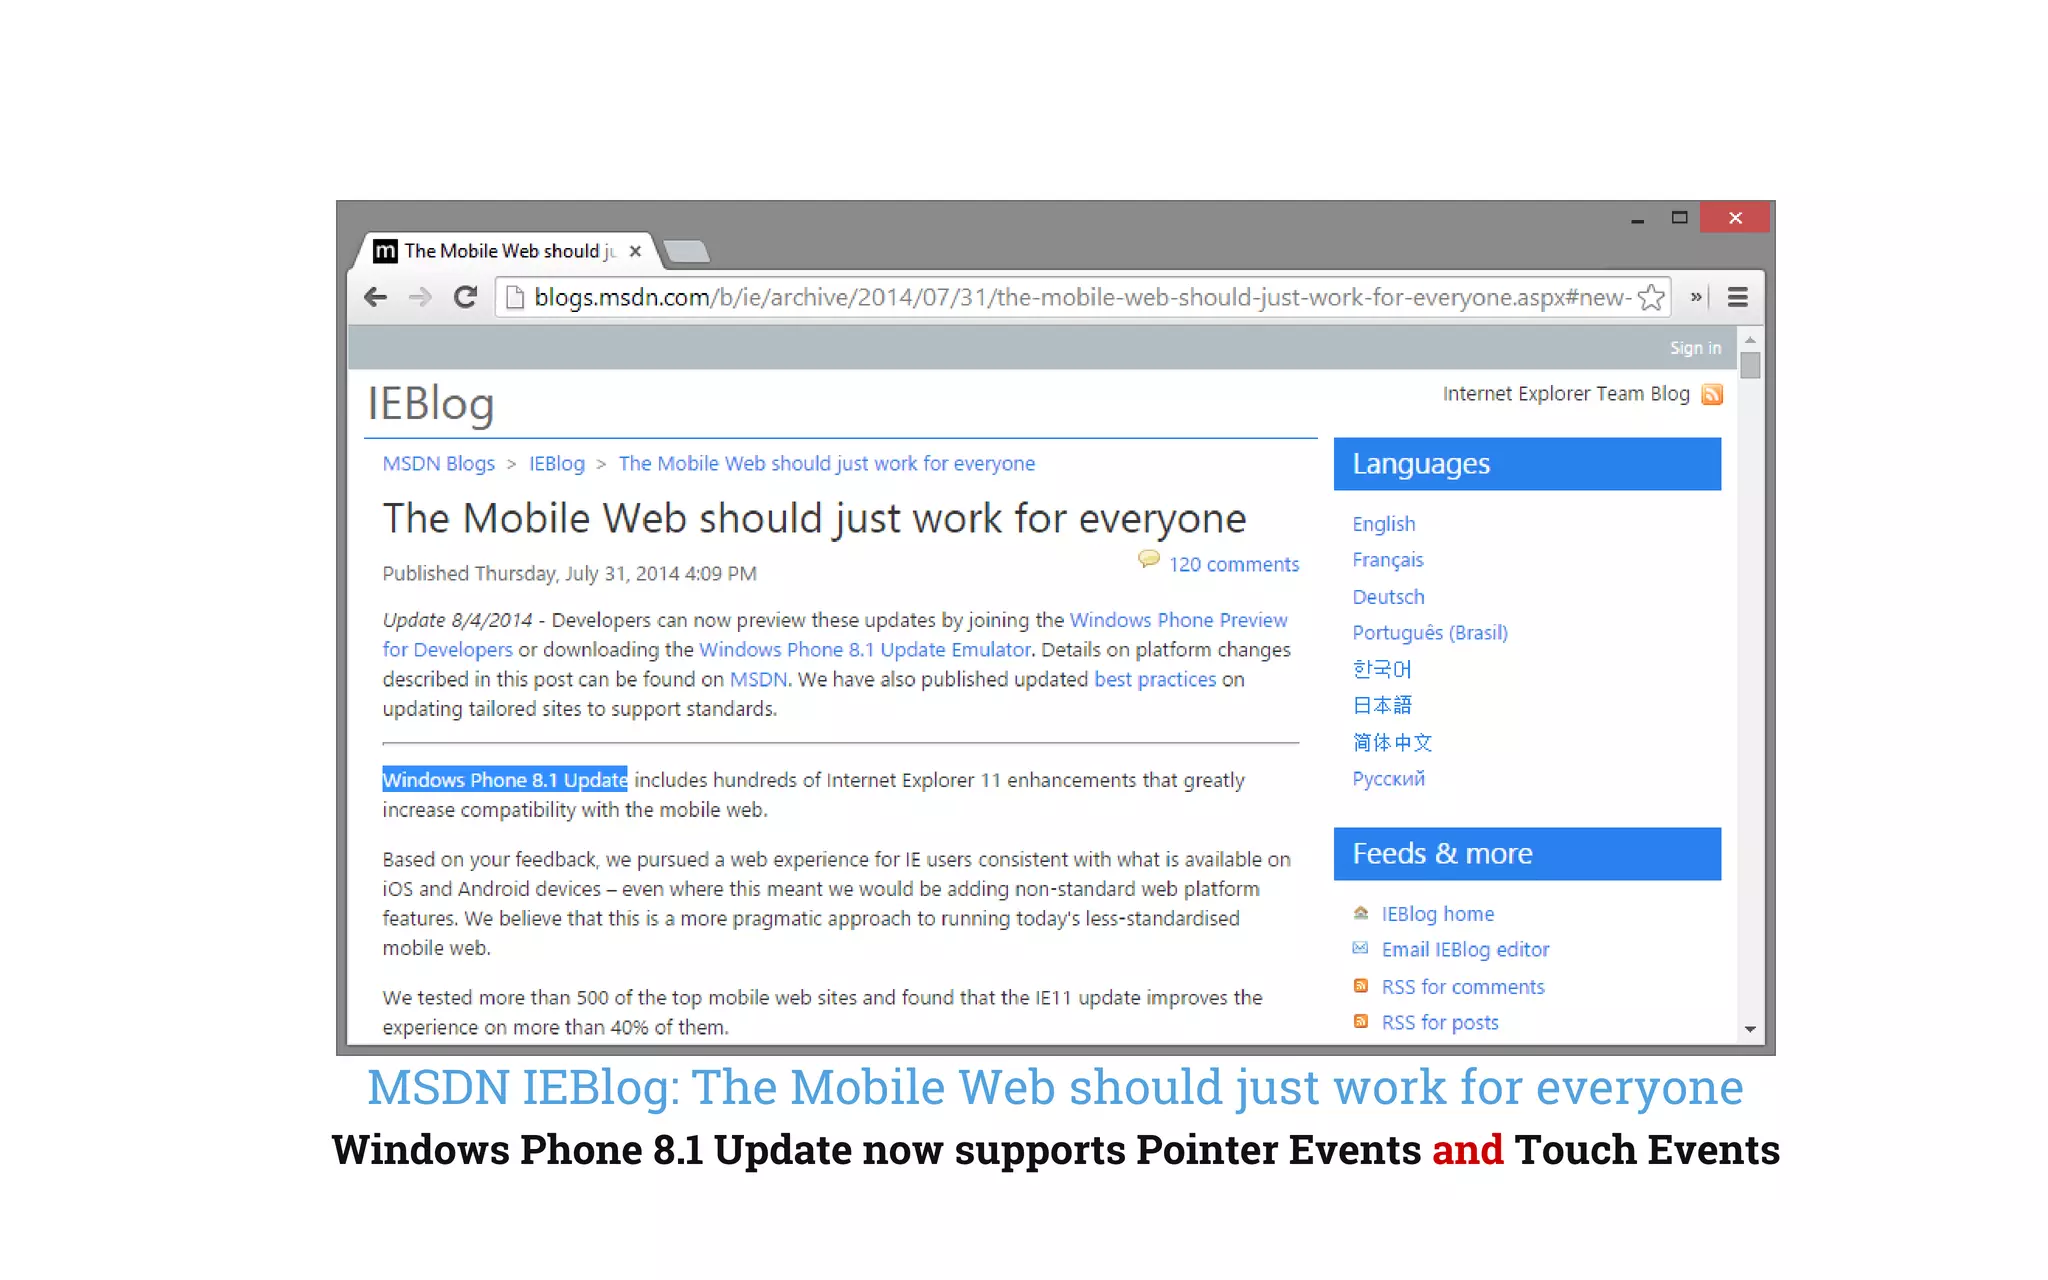Screen dimensions: 2048x1280
Task: Select 简体中文 language
Action: click(x=1392, y=742)
